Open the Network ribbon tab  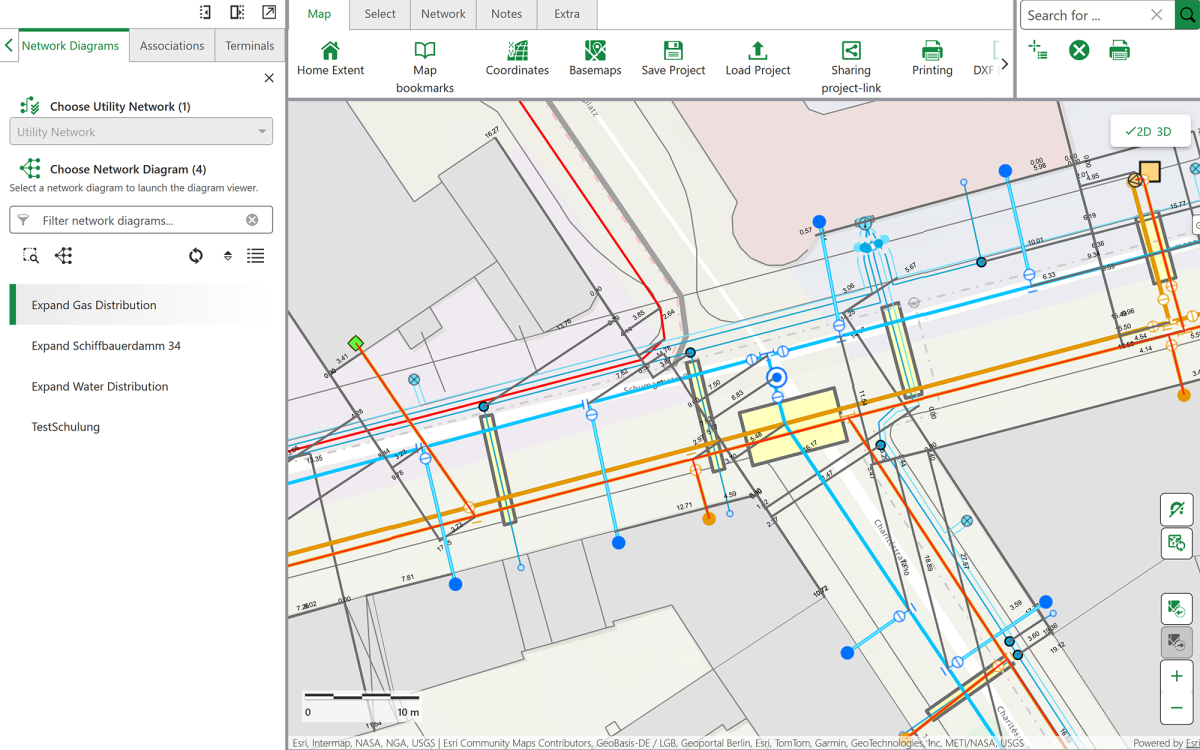point(443,14)
